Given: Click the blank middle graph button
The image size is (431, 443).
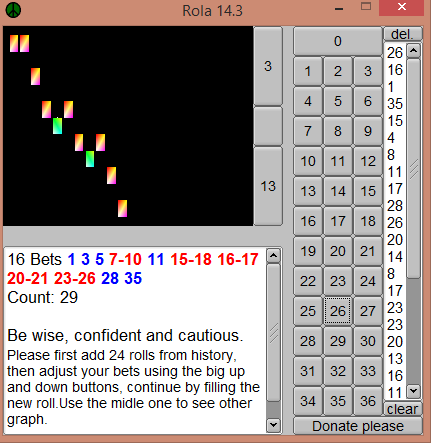Looking at the screenshot, I should [268, 126].
